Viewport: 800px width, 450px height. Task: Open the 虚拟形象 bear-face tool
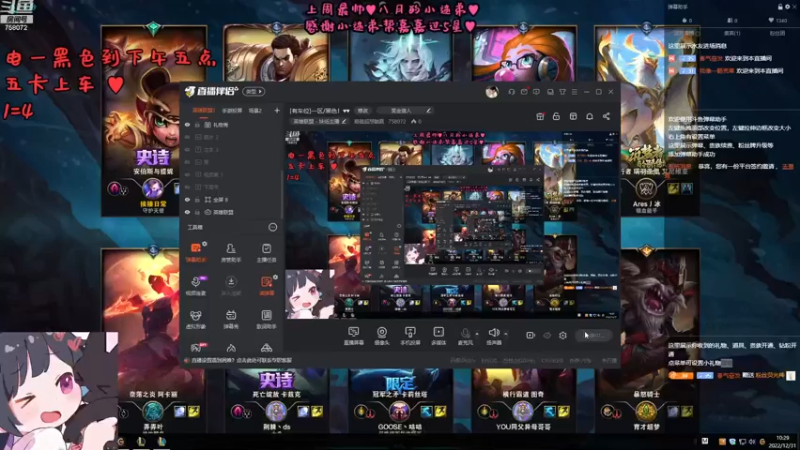[196, 319]
